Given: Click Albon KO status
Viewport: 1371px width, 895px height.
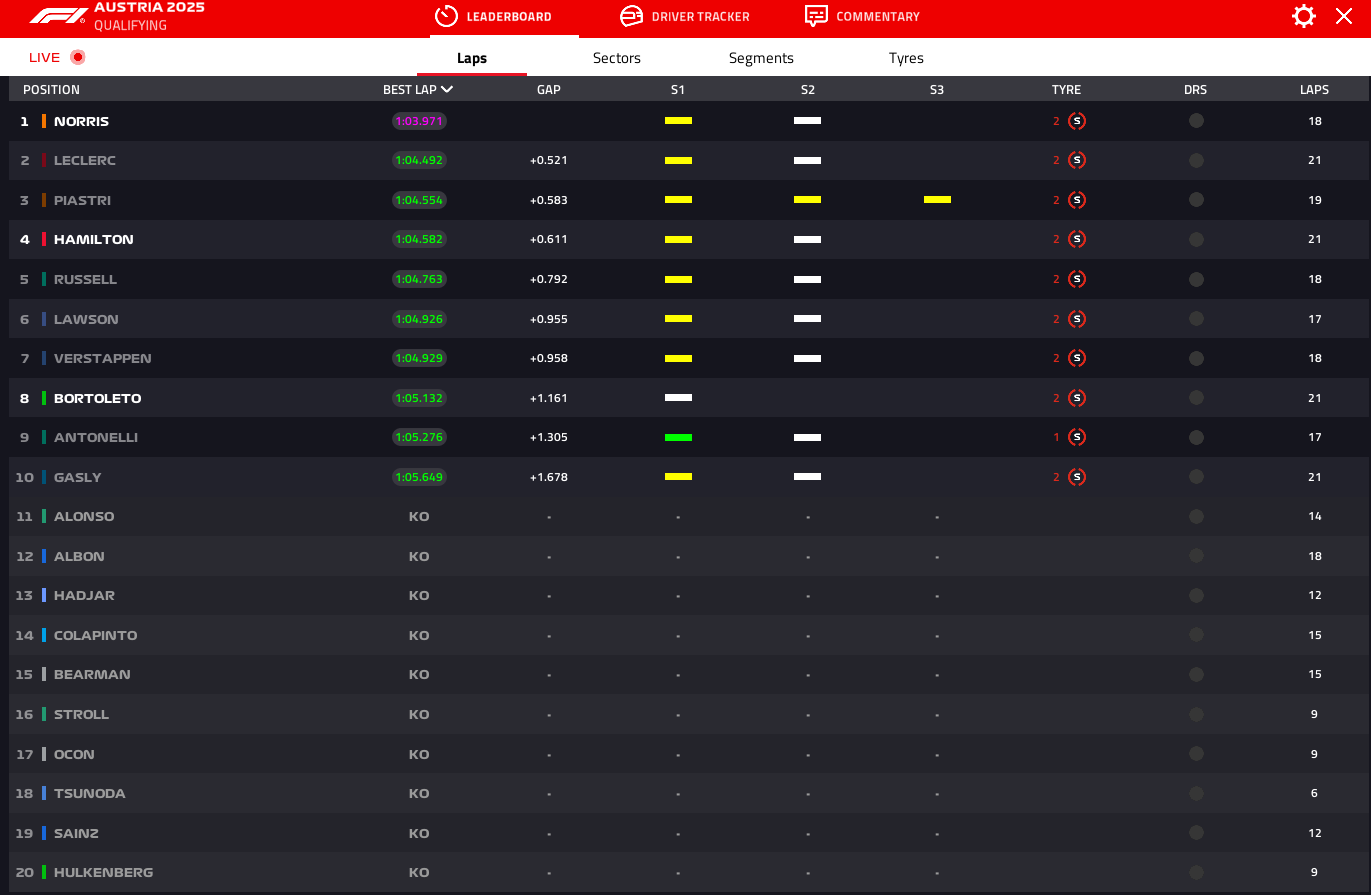Looking at the screenshot, I should (x=419, y=556).
